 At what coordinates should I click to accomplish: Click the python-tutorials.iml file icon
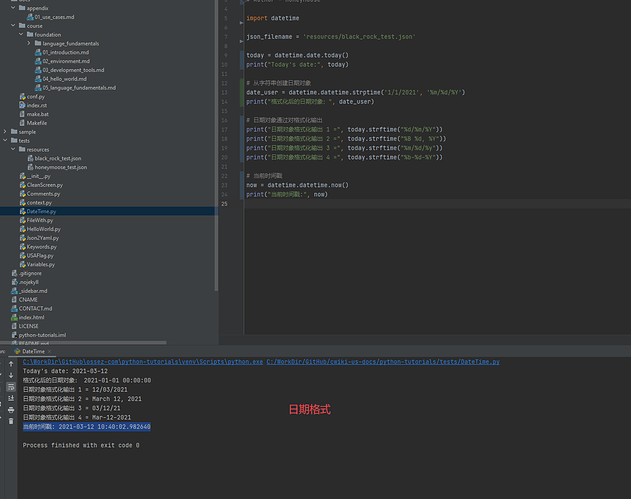coord(14,335)
